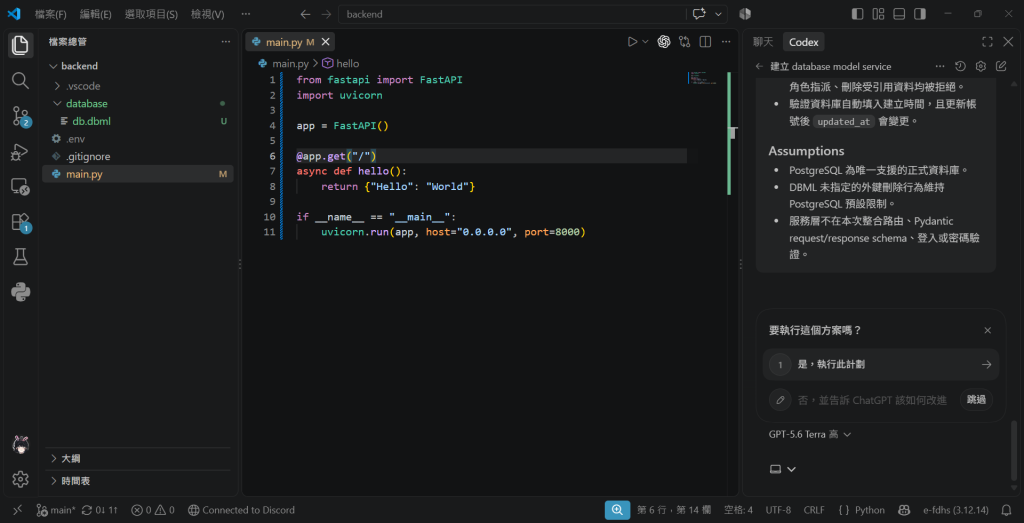1024x523 pixels.
Task: Switch to the Codex tab
Action: [803, 42]
